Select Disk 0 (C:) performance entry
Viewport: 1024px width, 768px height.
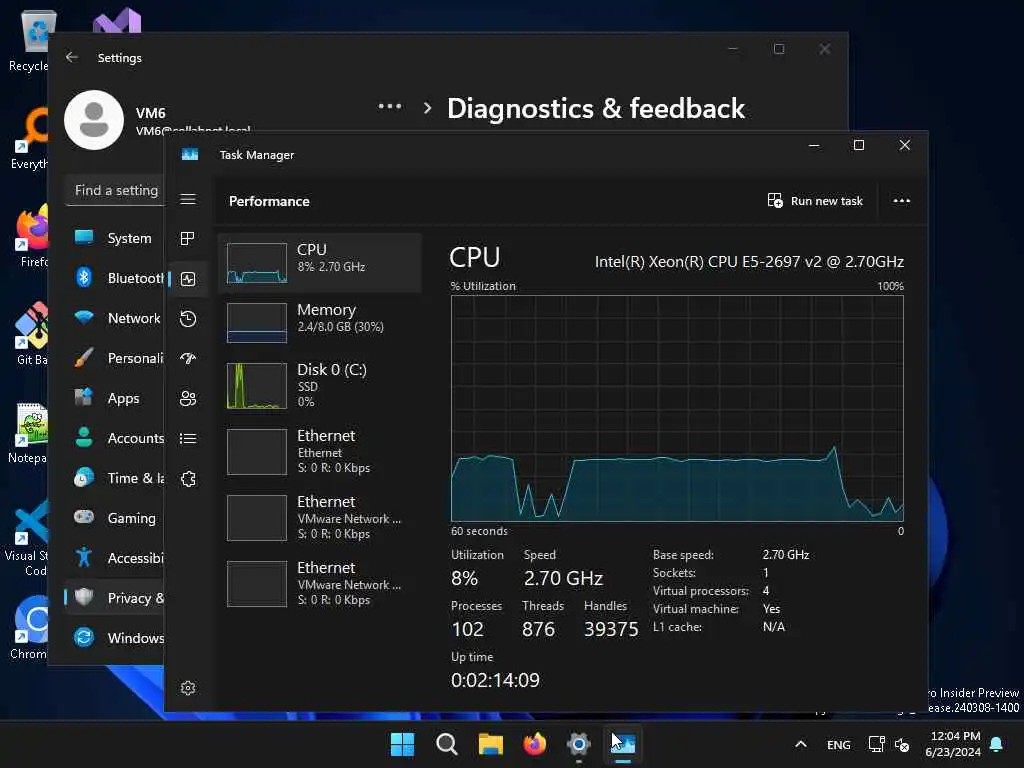320,385
